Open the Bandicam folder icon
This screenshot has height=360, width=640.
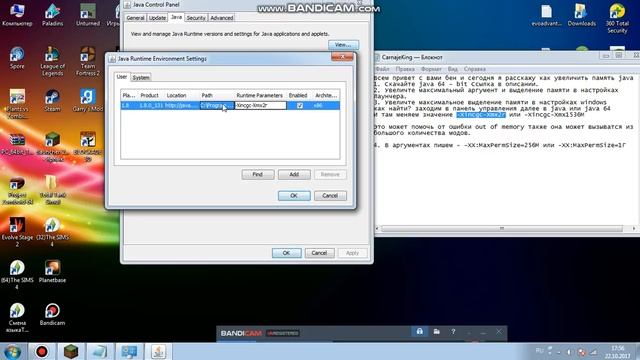click(x=436, y=331)
